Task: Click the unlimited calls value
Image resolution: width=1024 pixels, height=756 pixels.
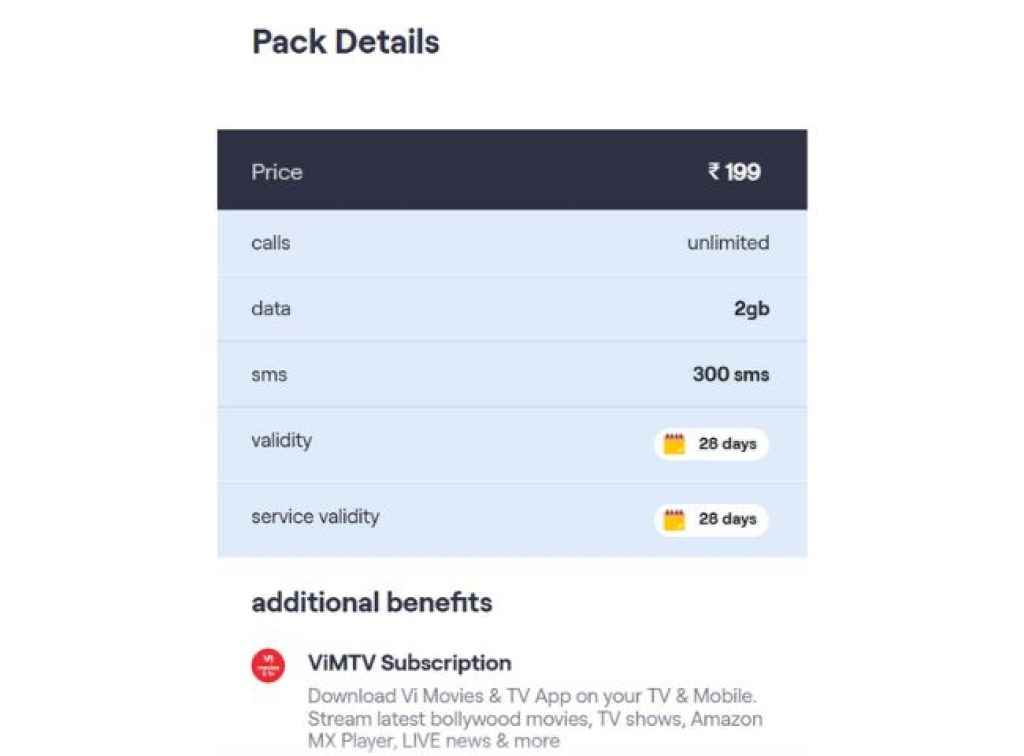Action: coord(728,243)
